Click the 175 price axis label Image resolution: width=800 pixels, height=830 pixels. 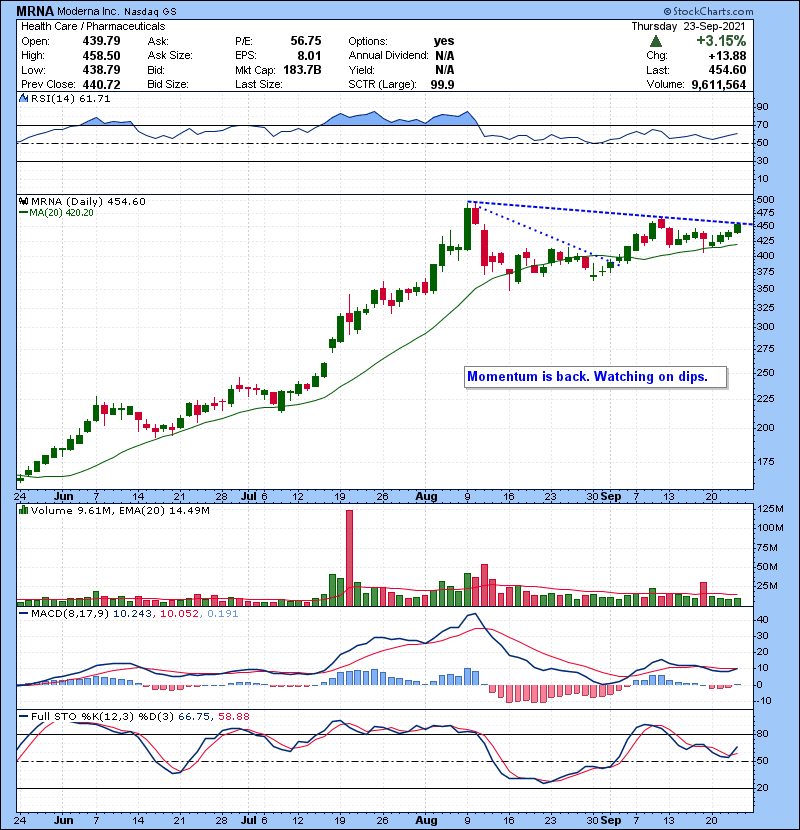coord(766,462)
